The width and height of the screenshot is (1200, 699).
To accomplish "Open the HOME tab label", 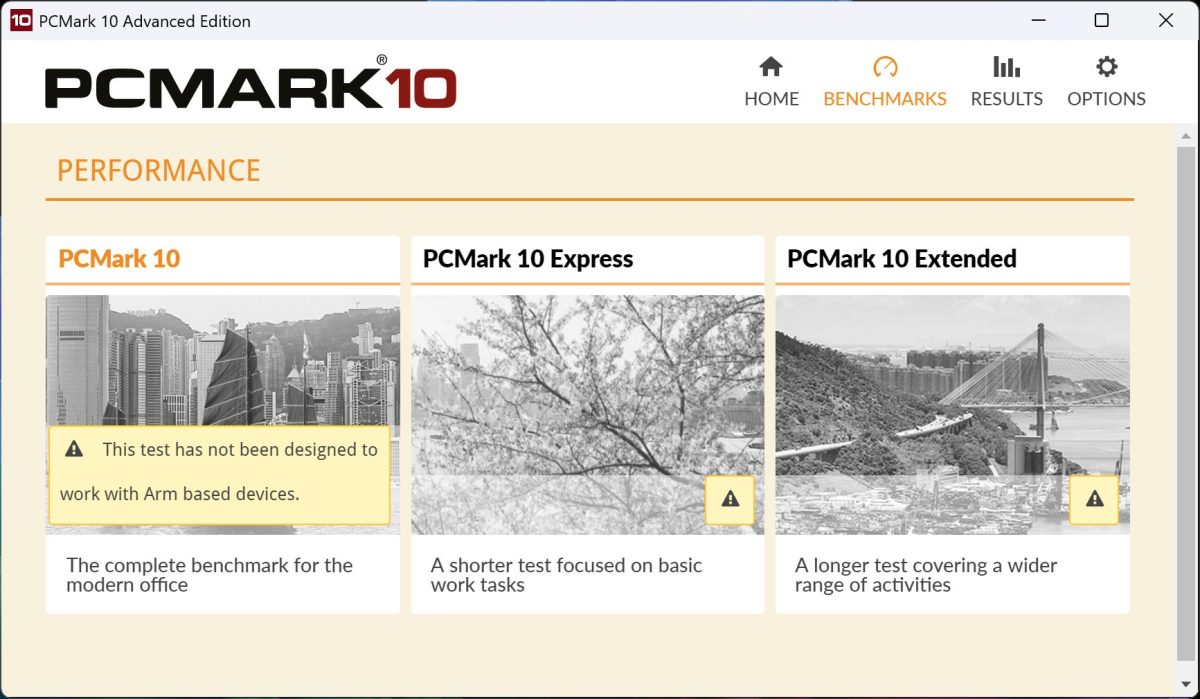I will click(x=771, y=99).
